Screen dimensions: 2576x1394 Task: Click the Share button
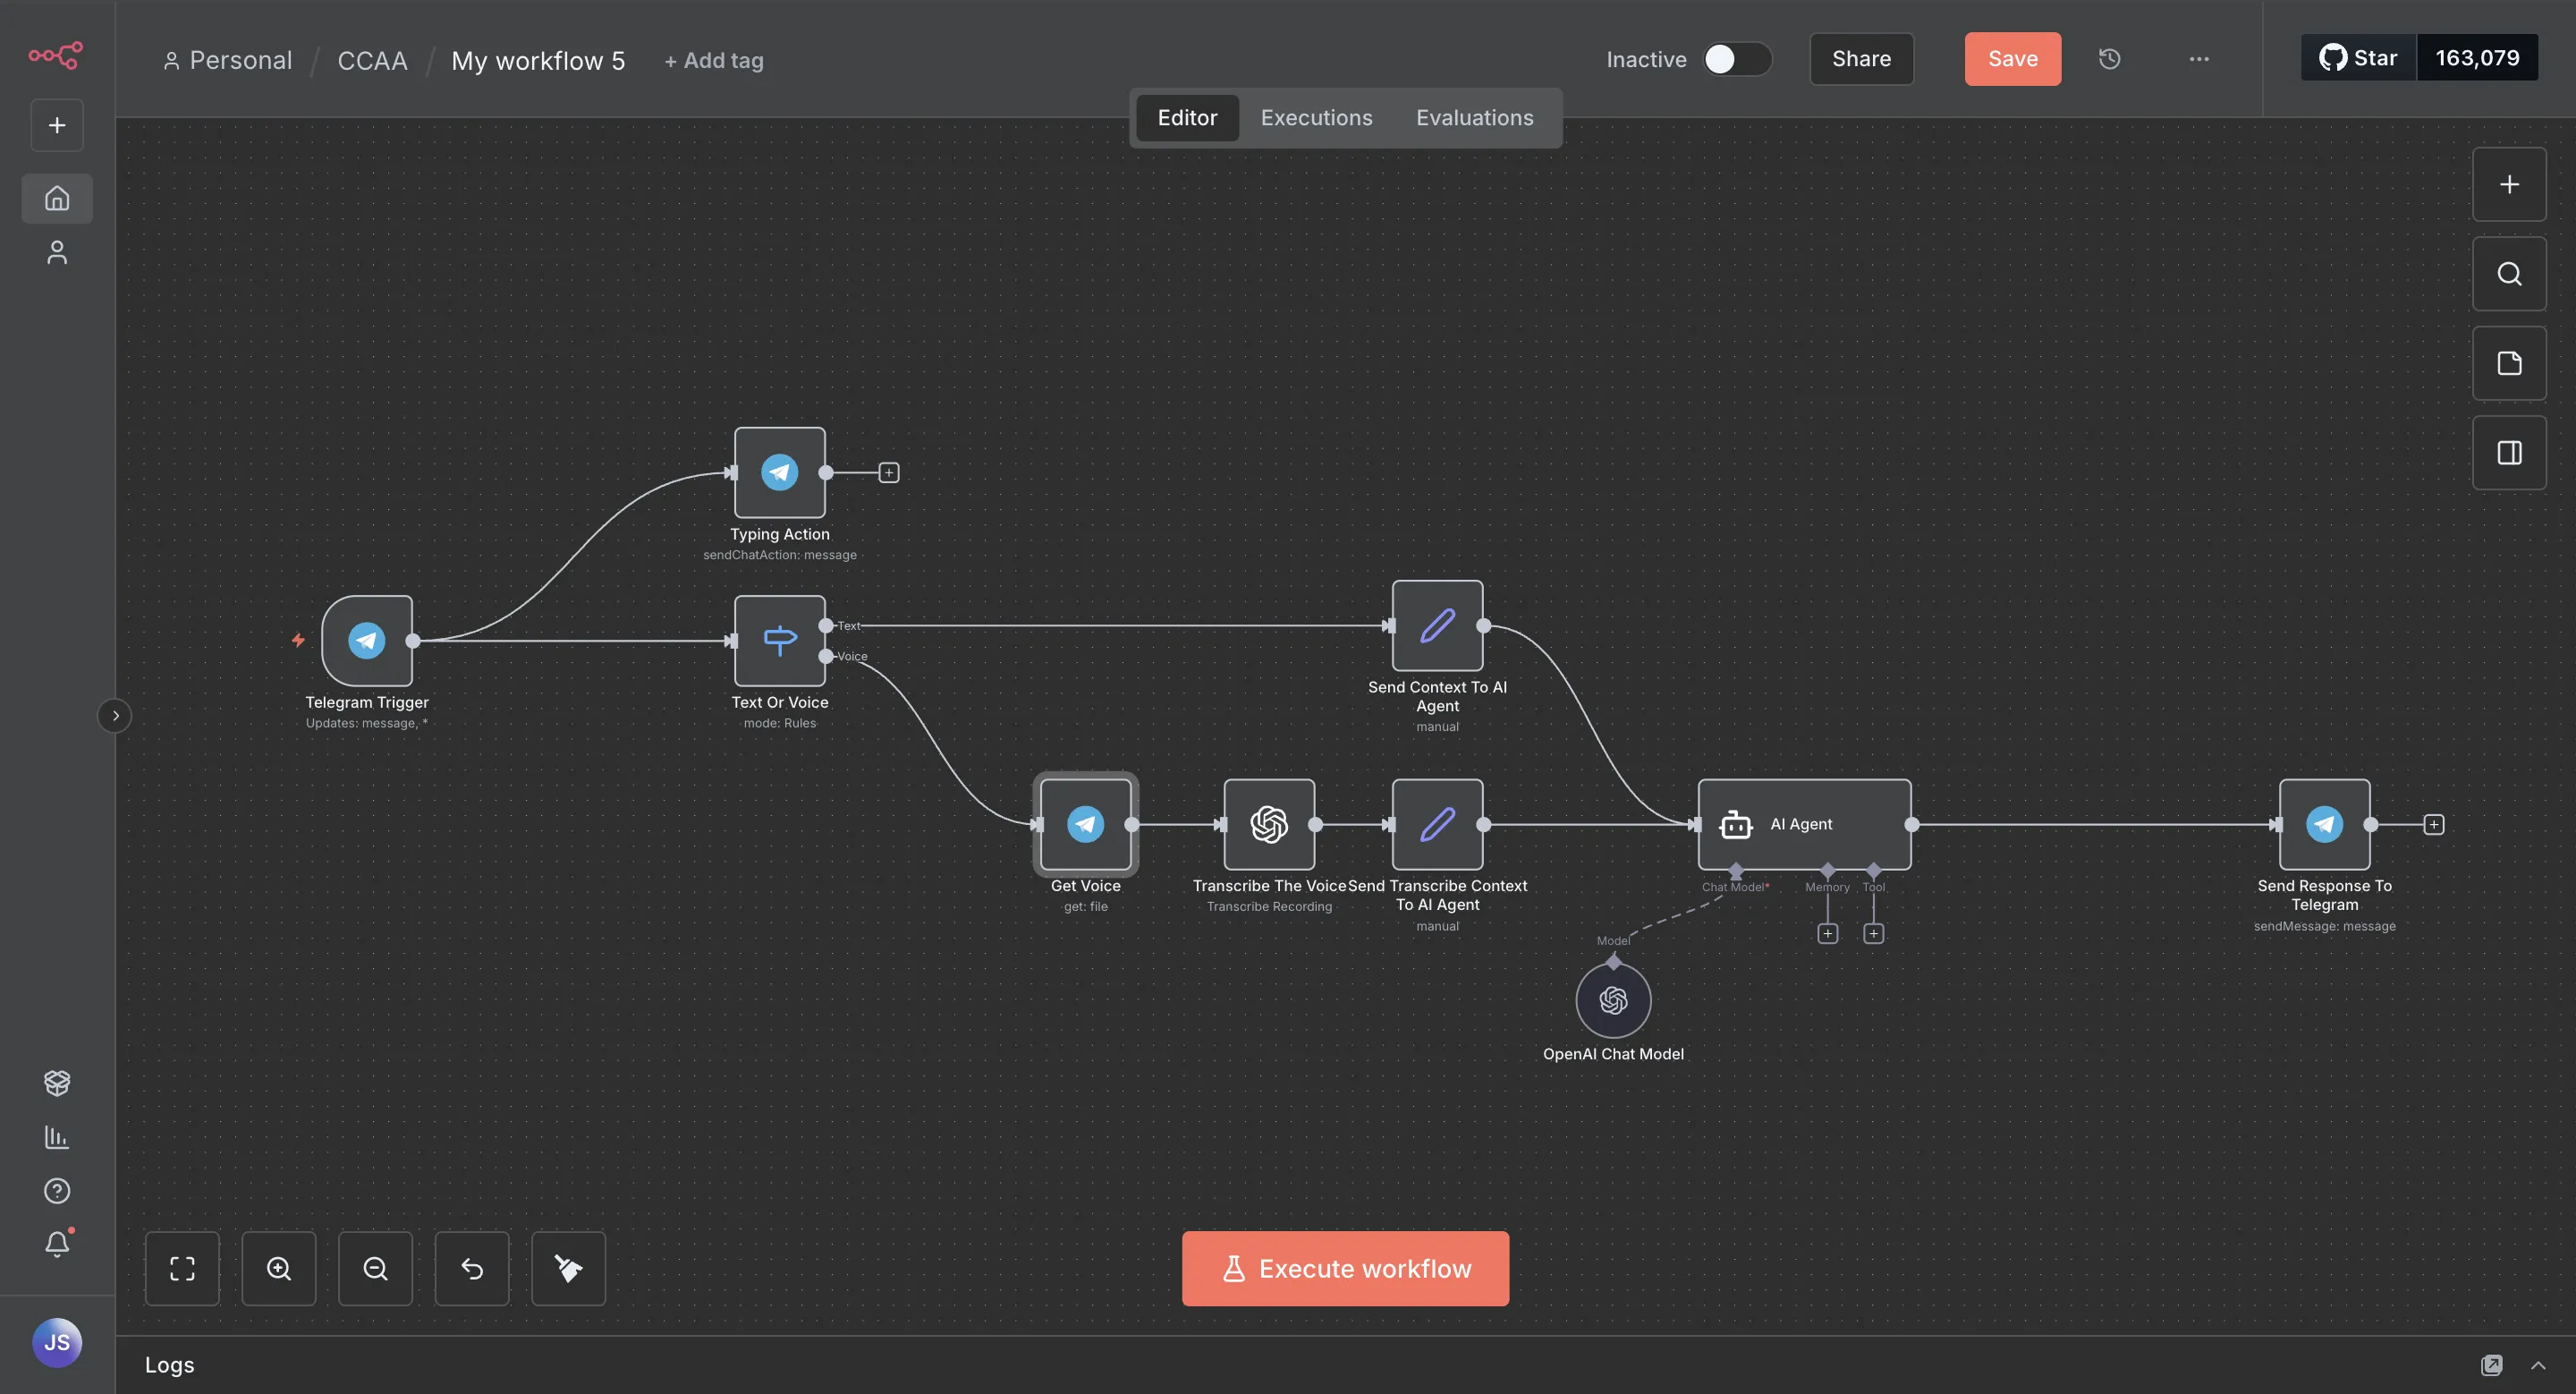1861,59
